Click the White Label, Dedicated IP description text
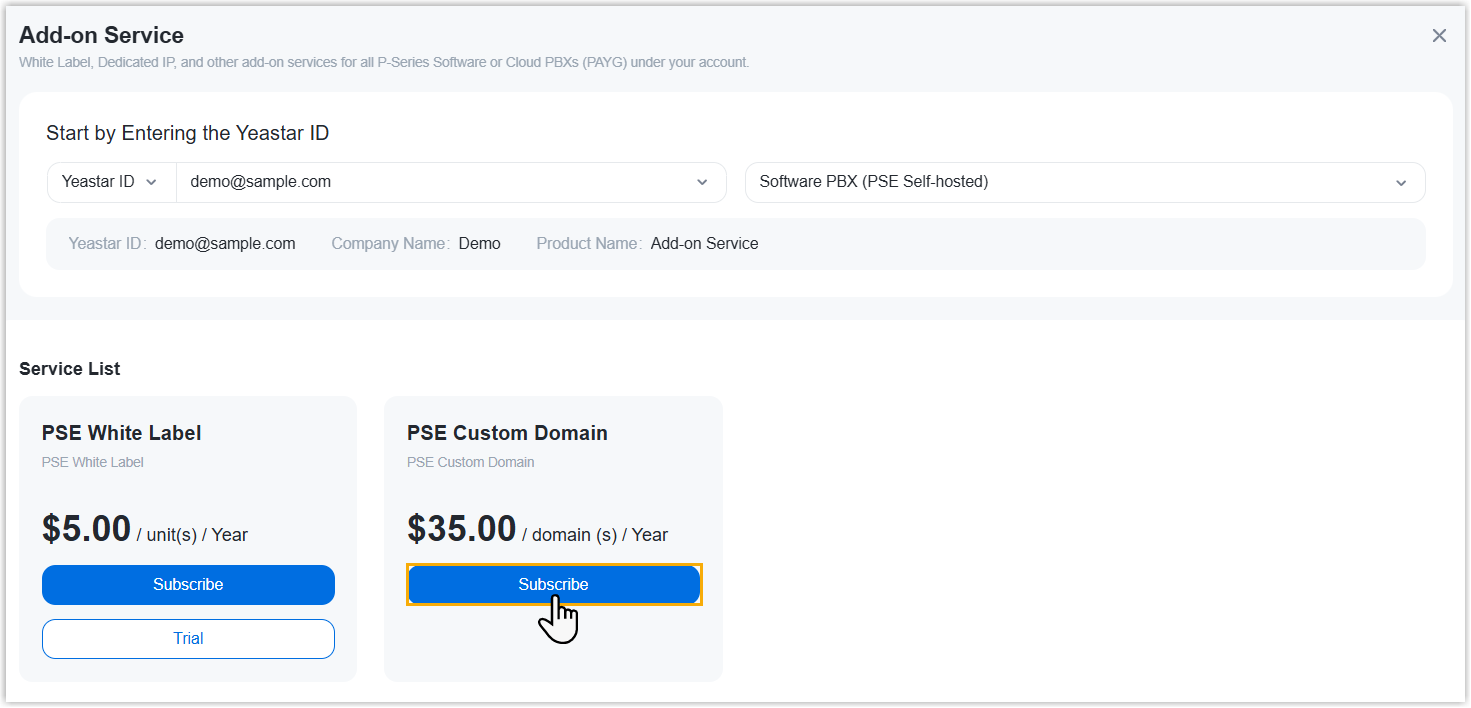Image resolution: width=1471 pixels, height=708 pixels. [383, 62]
